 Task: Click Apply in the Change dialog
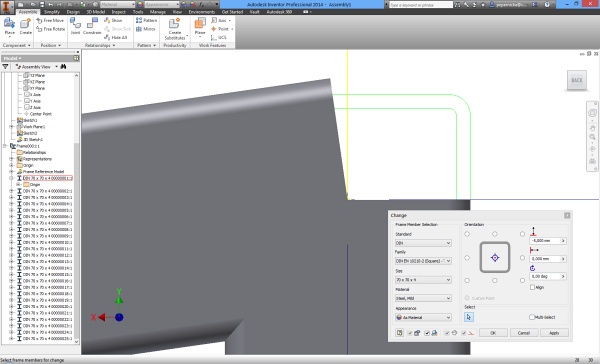click(x=554, y=333)
